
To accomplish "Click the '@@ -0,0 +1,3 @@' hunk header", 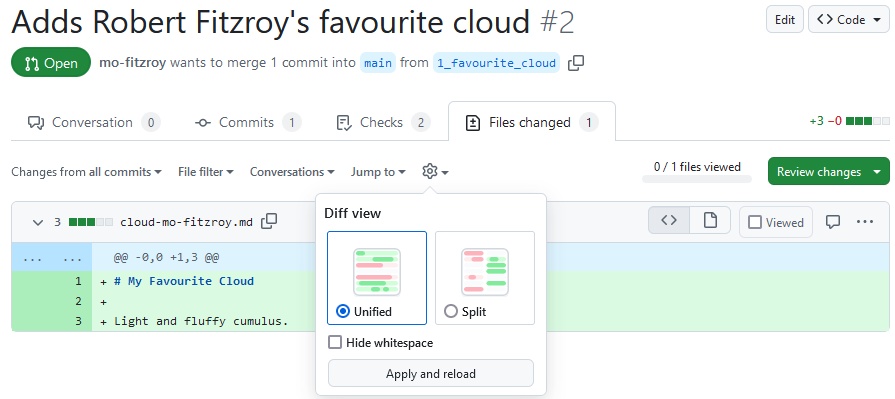I will coord(166,258).
